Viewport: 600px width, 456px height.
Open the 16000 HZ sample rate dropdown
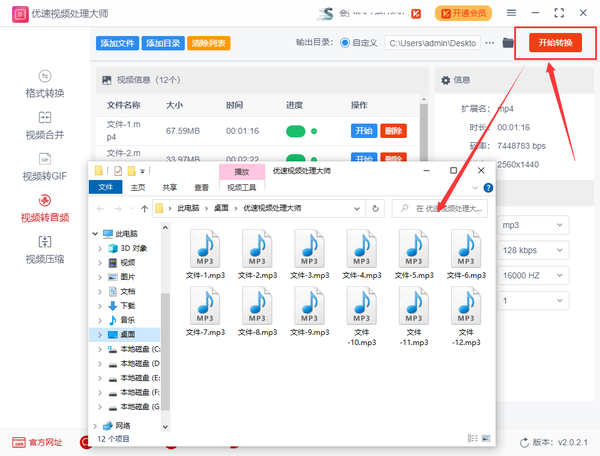pyautogui.click(x=533, y=275)
